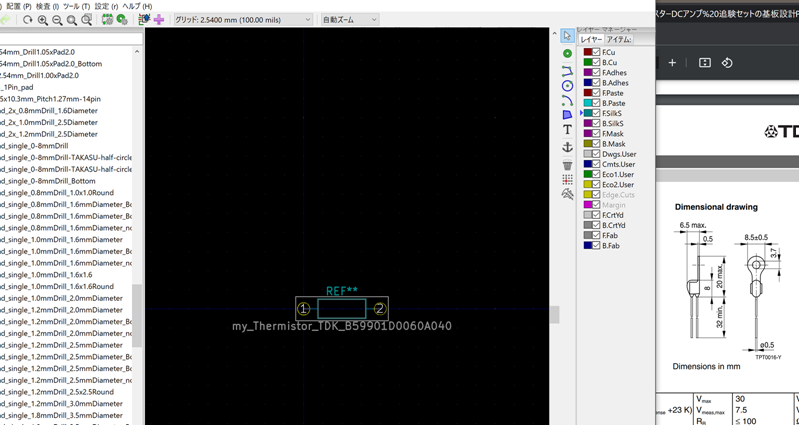Viewport: 799px width, 425px height.
Task: Click the Redraw view icon
Action: click(x=28, y=20)
